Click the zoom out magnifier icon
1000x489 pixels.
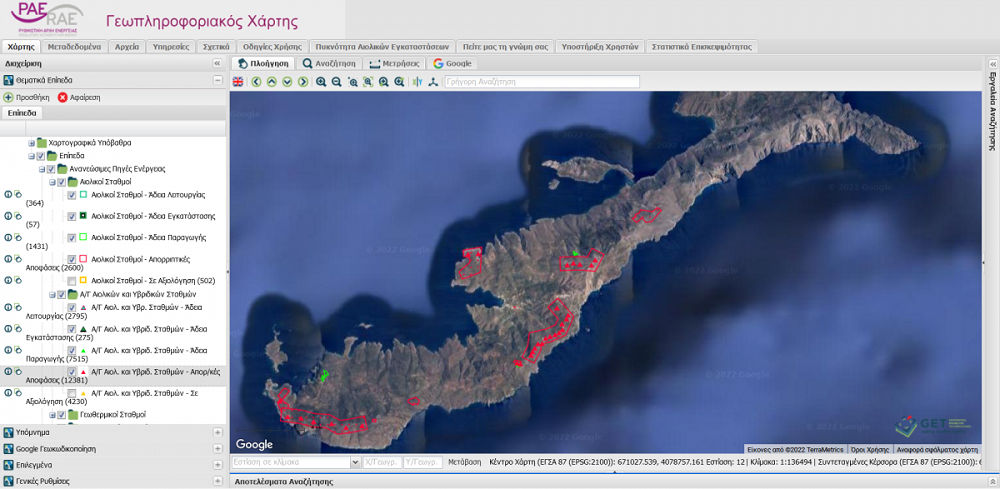tap(337, 82)
